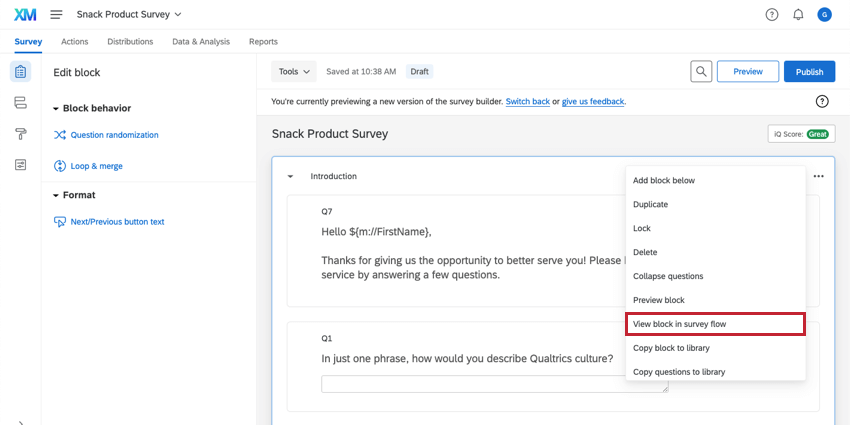This screenshot has width=850, height=425.
Task: Open the hamburger navigation menu
Action: pos(56,15)
